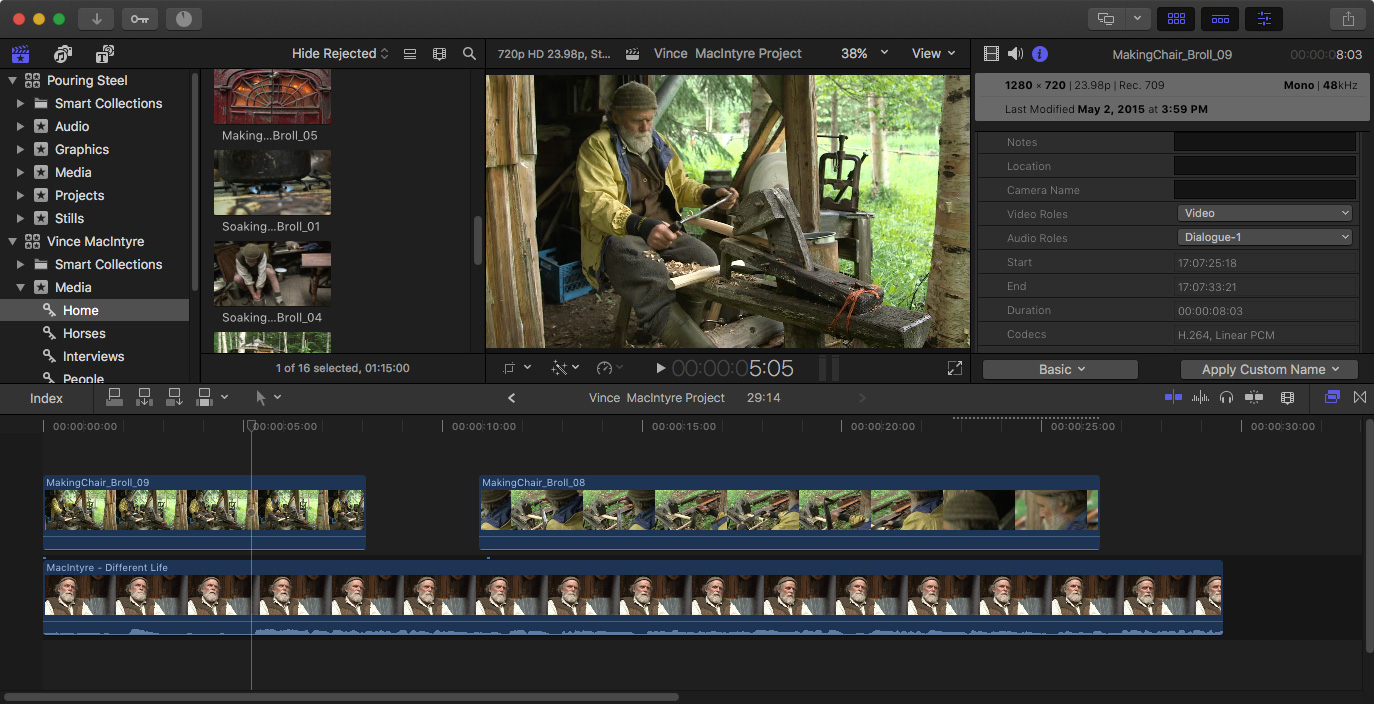Click the import media arrow button
Viewport: 1374px width, 704px height.
(x=96, y=19)
